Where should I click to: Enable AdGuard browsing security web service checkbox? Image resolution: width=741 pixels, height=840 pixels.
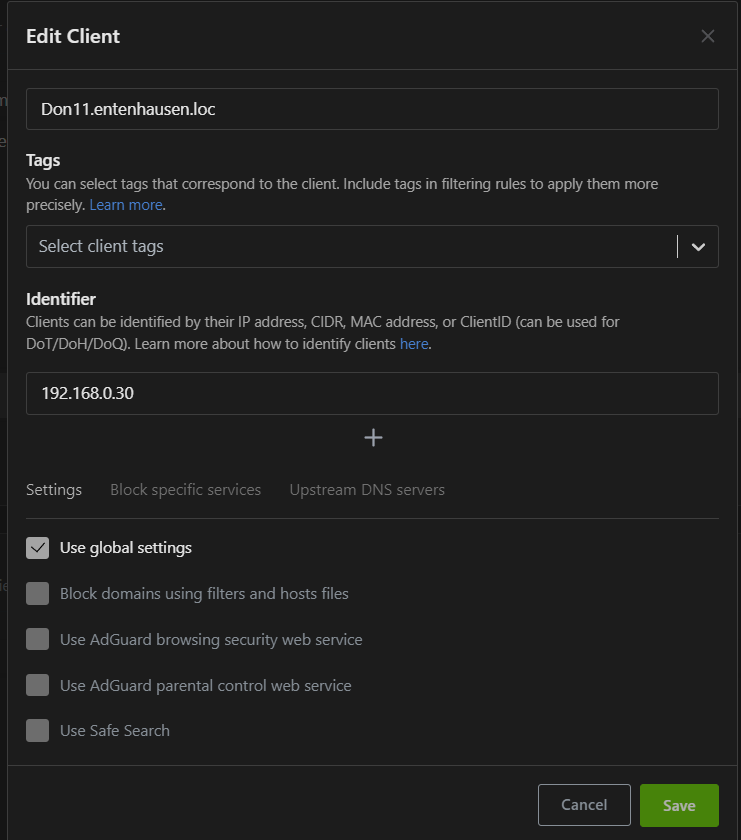click(x=38, y=640)
